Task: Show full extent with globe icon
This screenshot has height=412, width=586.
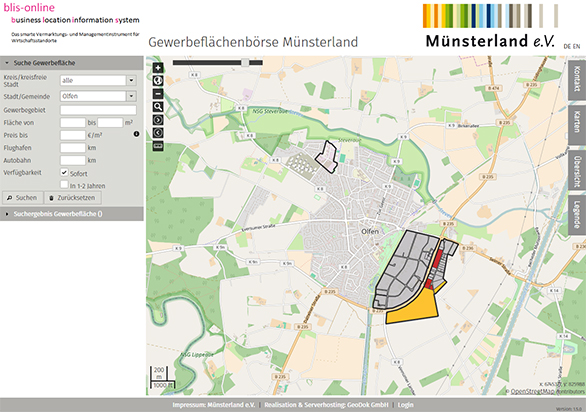Action: (x=158, y=81)
